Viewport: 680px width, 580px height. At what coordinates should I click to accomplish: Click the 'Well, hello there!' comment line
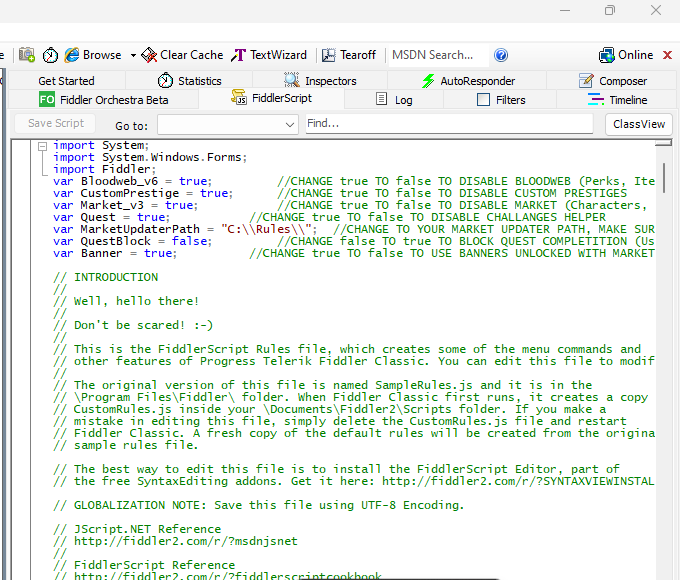click(126, 301)
